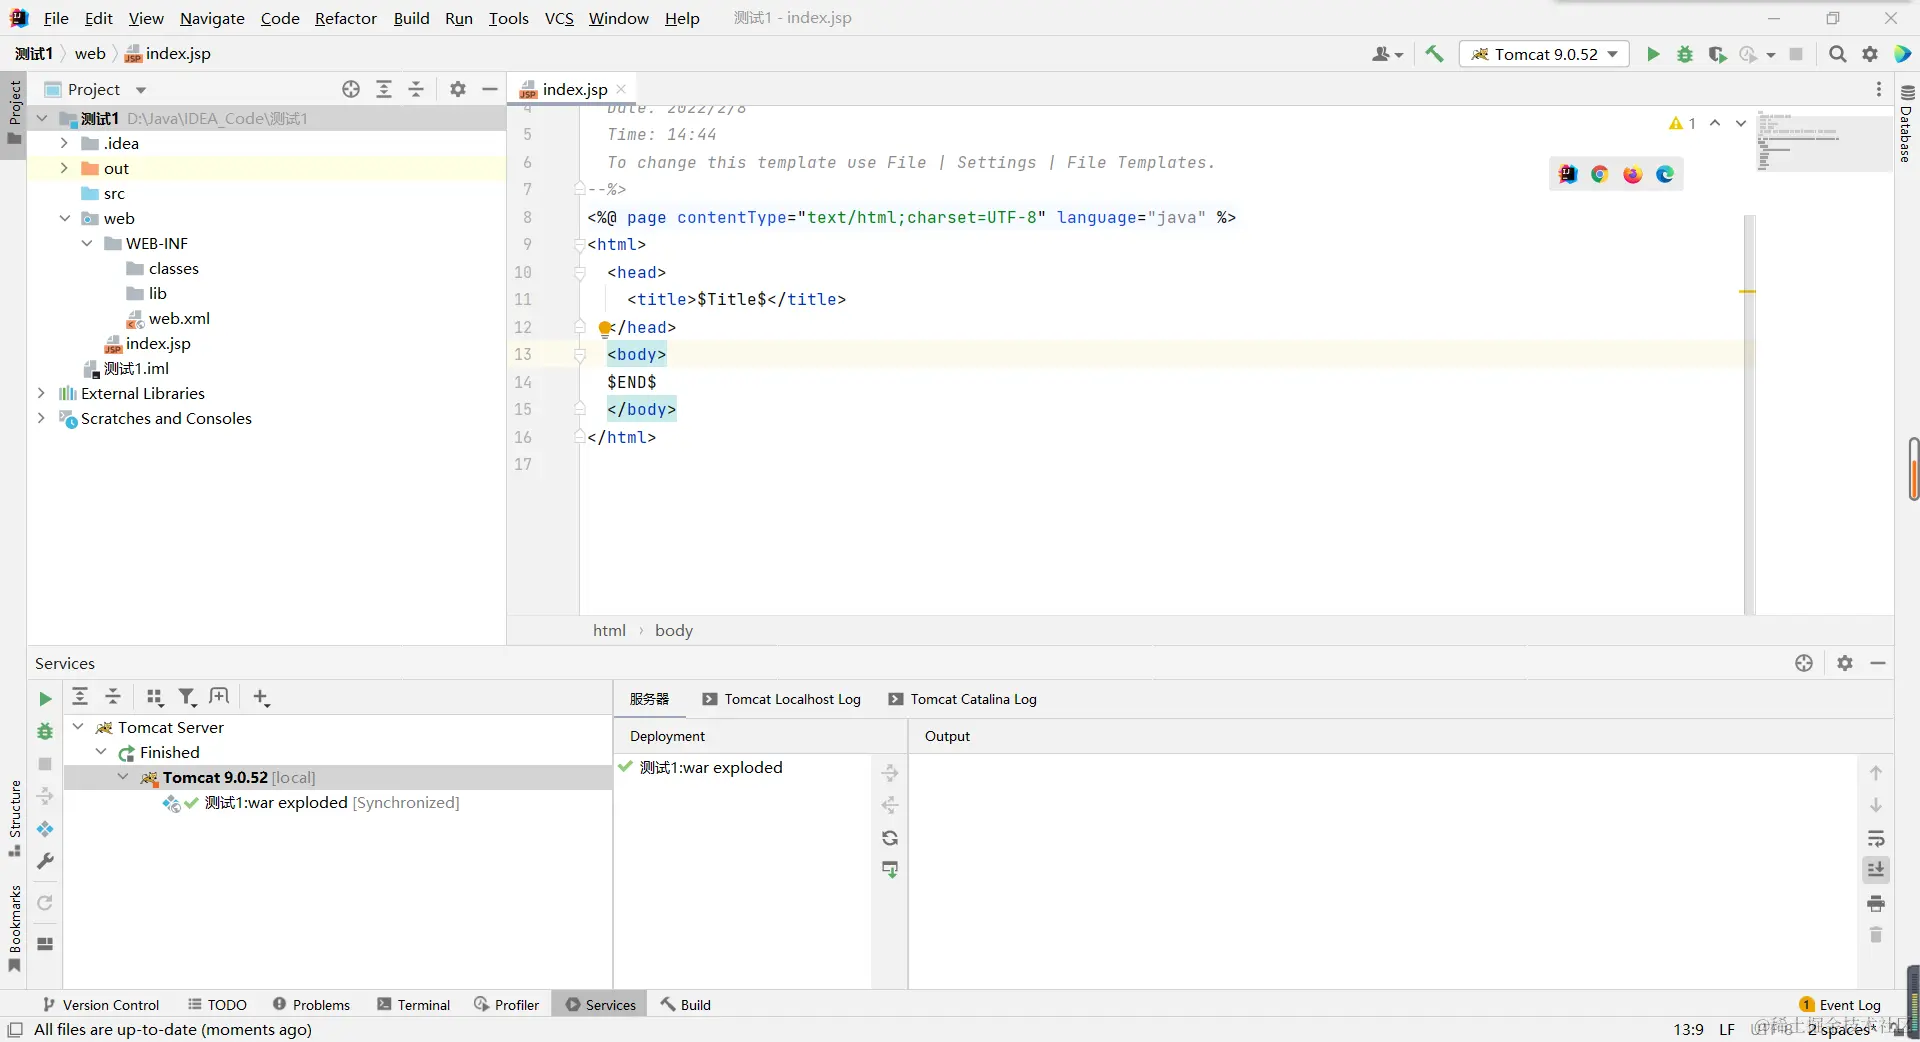This screenshot has width=1920, height=1042.
Task: Preview index.jsp in Firefox browser
Action: pyautogui.click(x=1633, y=174)
